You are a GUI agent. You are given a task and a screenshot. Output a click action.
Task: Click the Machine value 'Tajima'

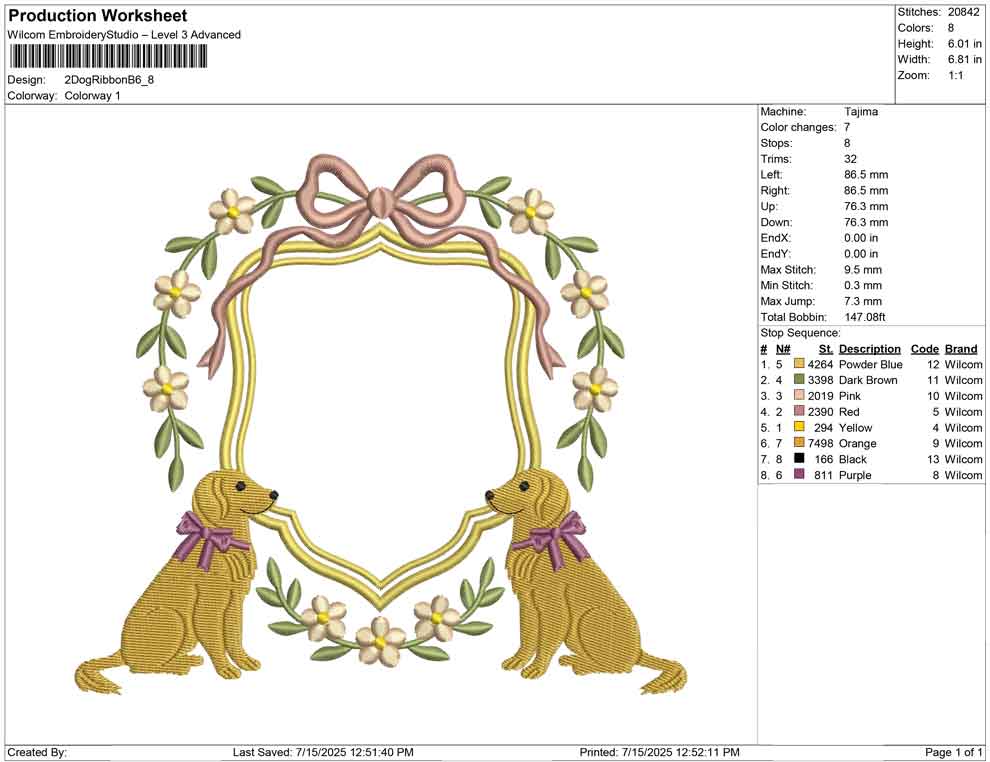(x=861, y=112)
